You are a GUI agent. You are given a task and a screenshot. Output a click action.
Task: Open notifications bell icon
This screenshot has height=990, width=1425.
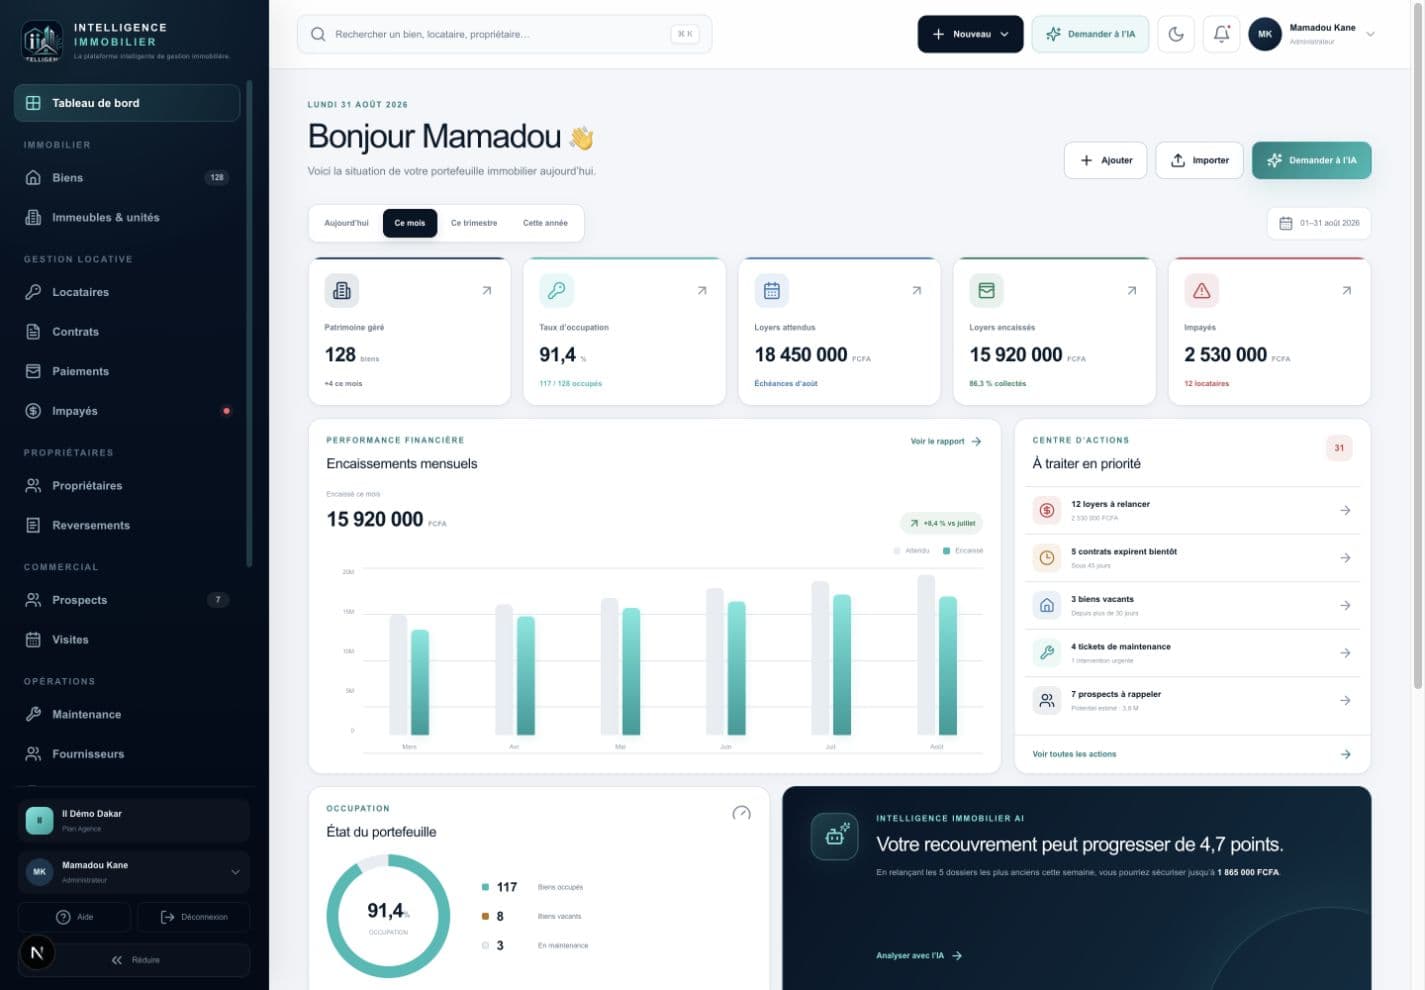click(x=1221, y=34)
